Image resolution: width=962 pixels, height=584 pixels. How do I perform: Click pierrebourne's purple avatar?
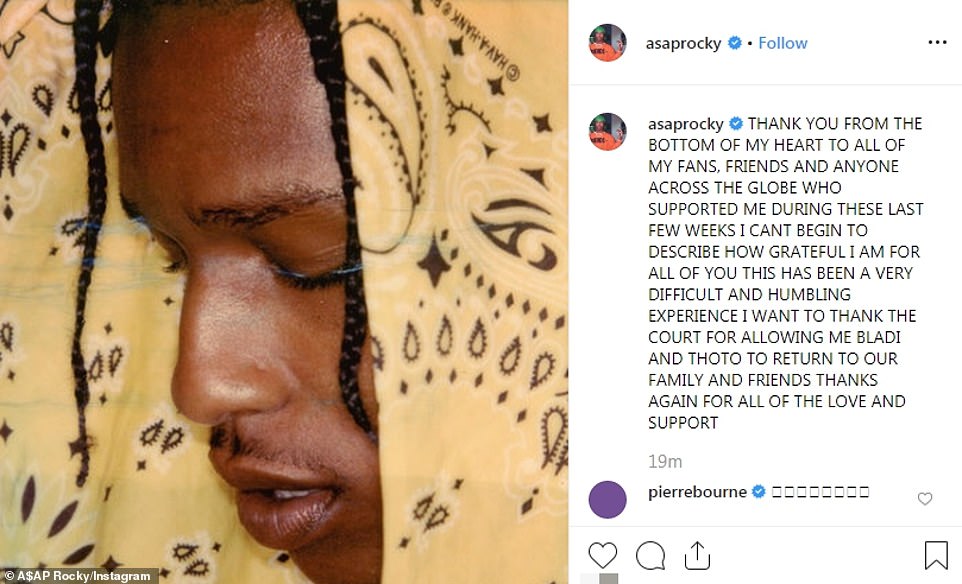[x=607, y=499]
